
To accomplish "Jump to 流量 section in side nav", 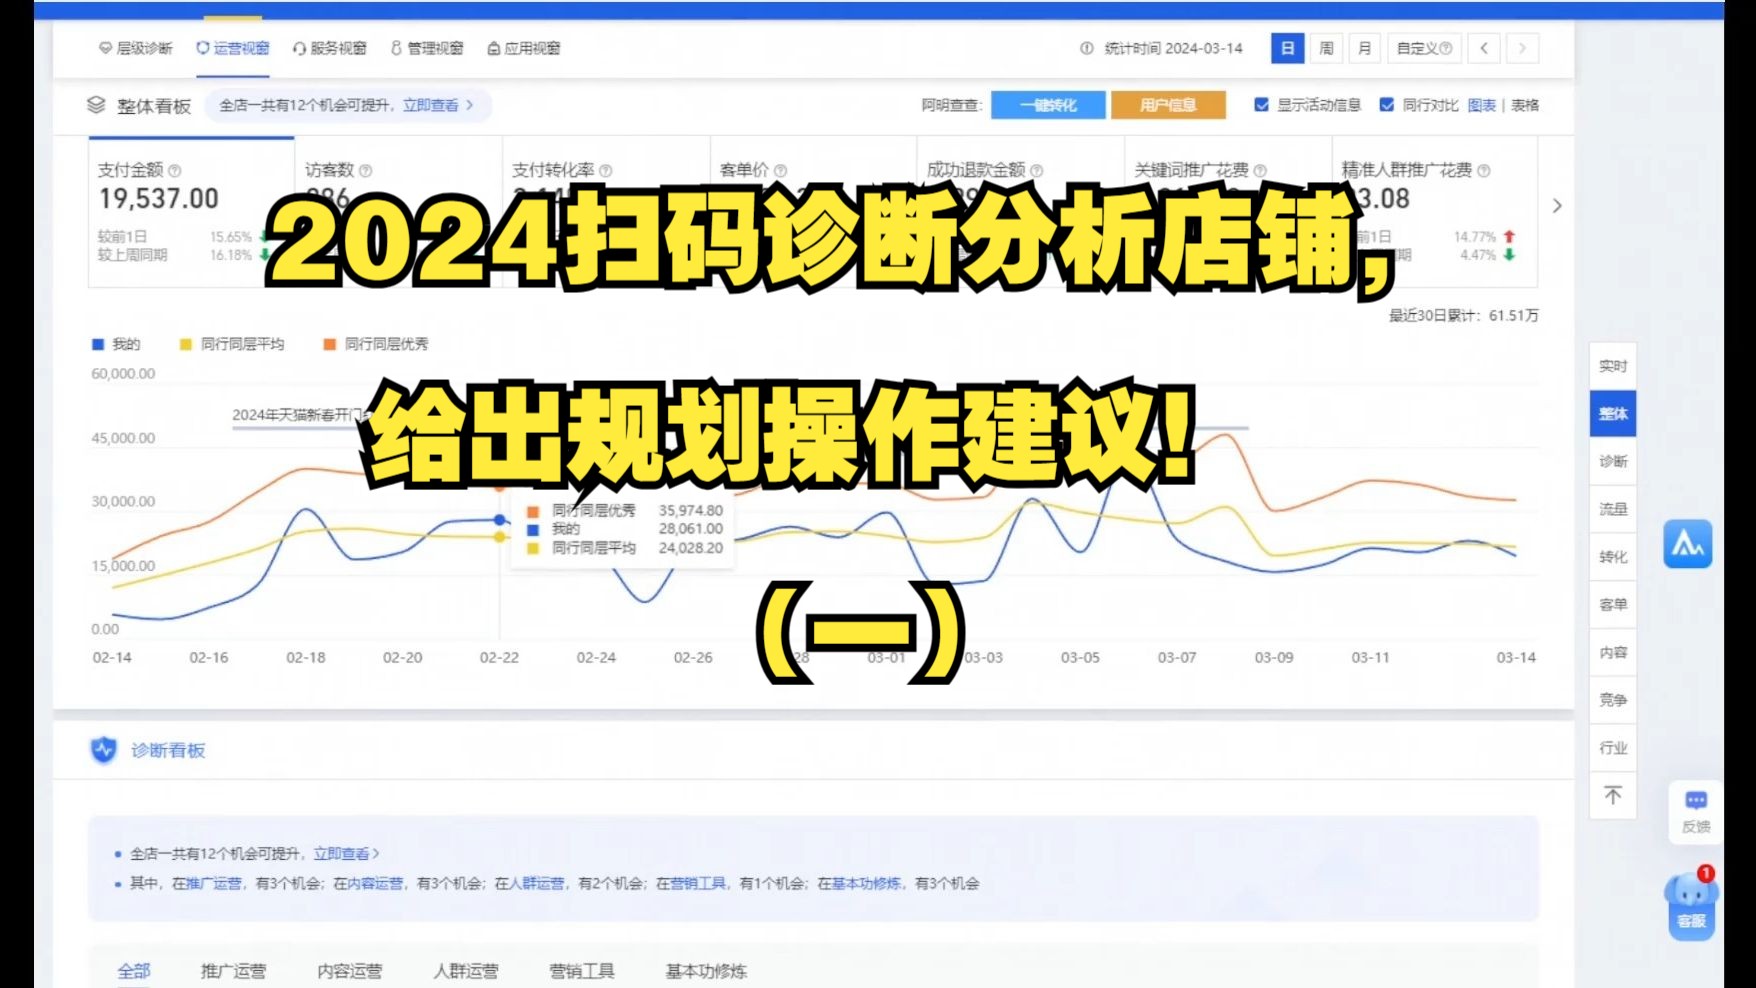I will (1613, 509).
